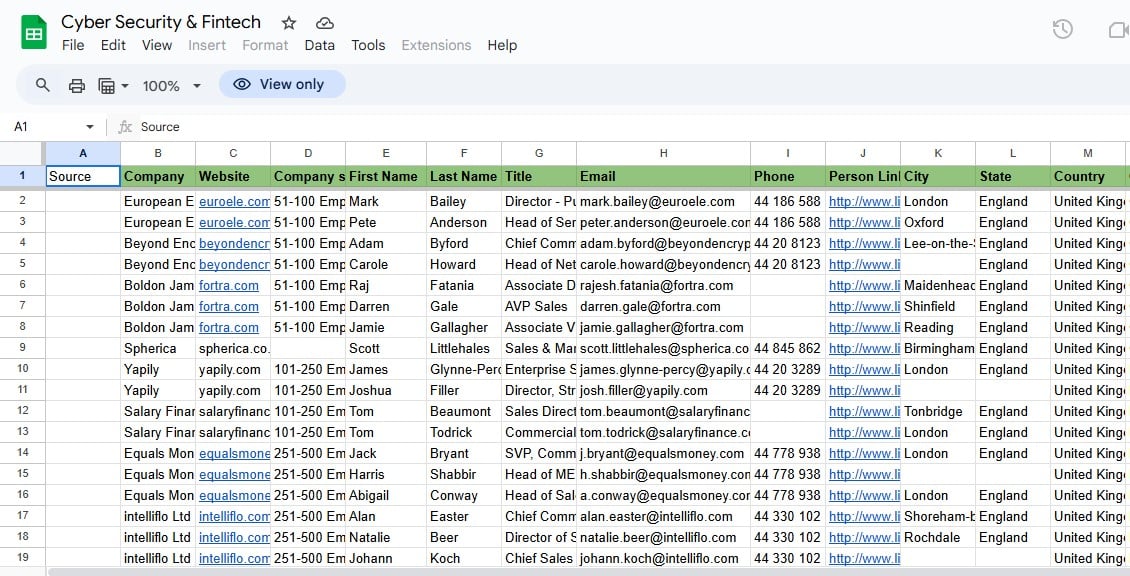Click the Google Sheets logo
This screenshot has width=1130, height=576.
point(33,31)
